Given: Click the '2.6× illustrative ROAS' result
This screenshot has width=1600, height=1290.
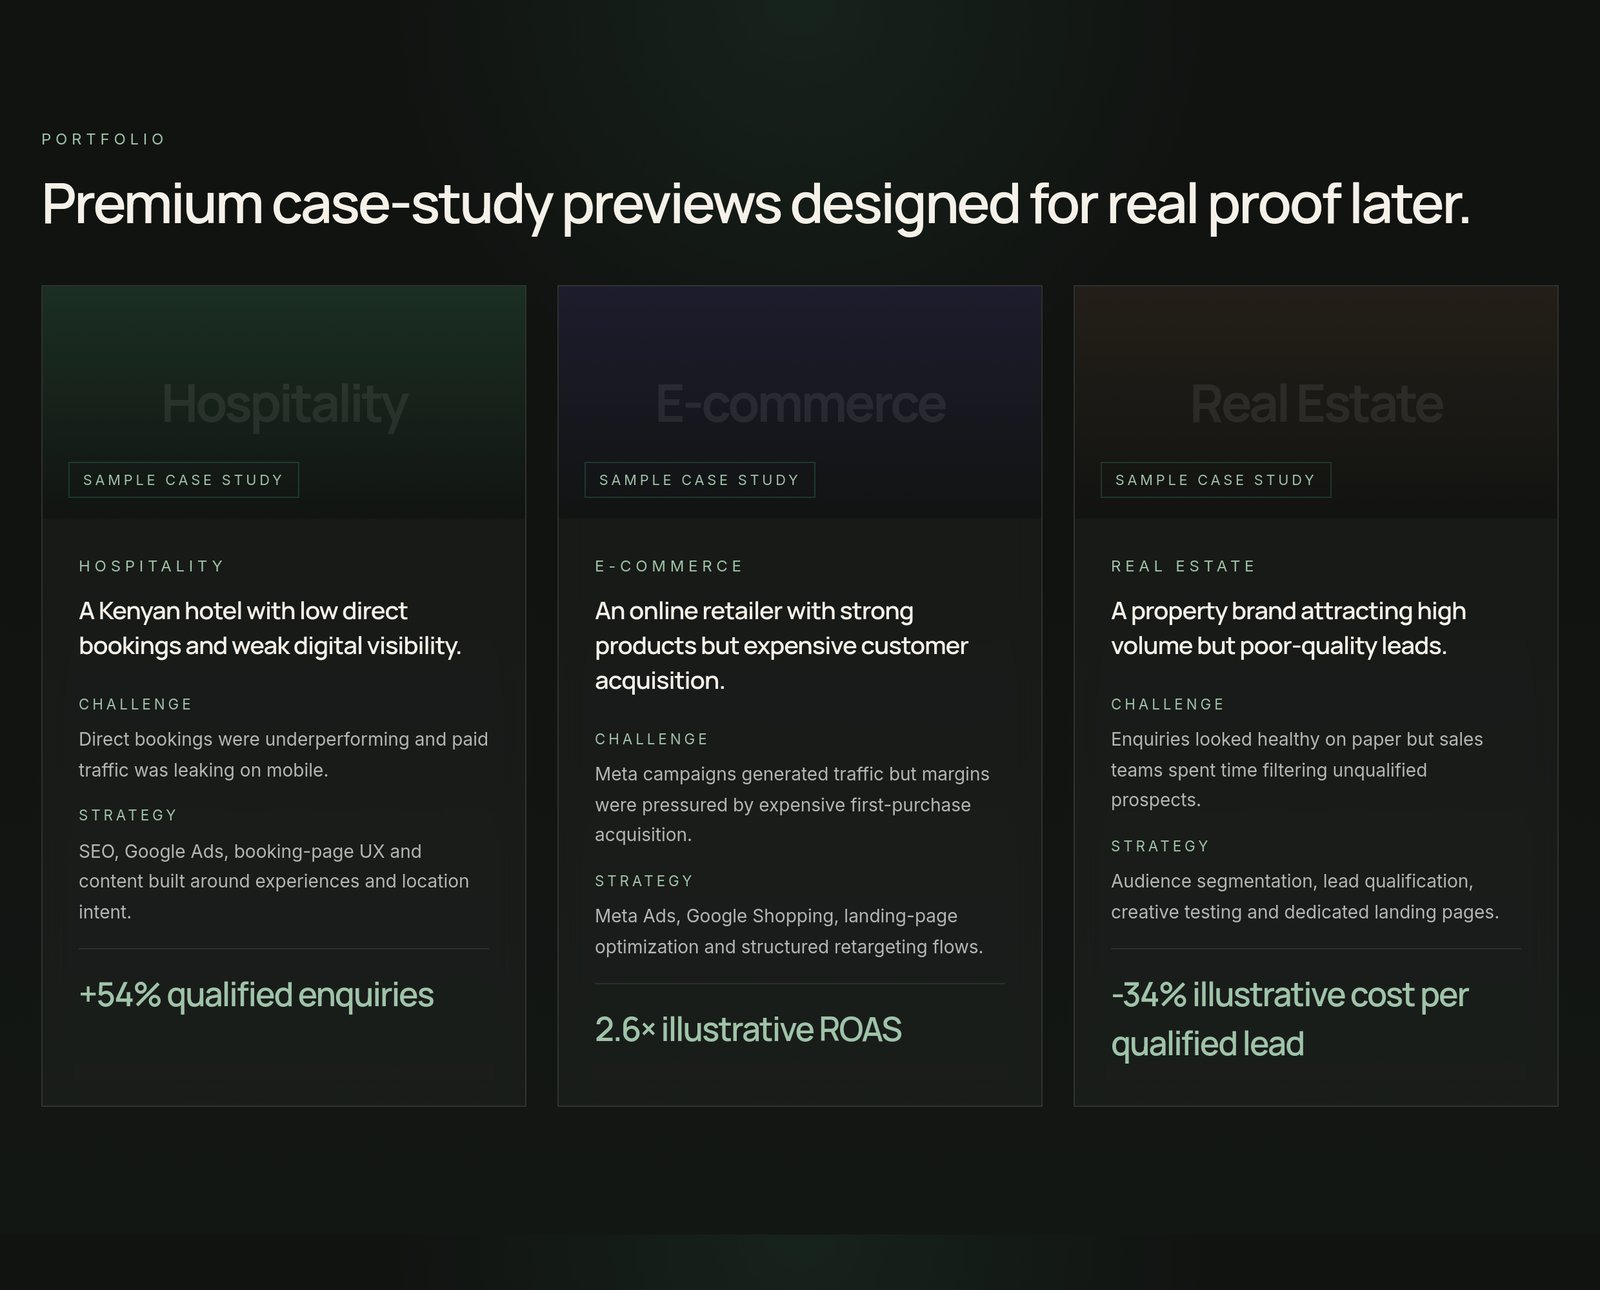Looking at the screenshot, I should (748, 1030).
